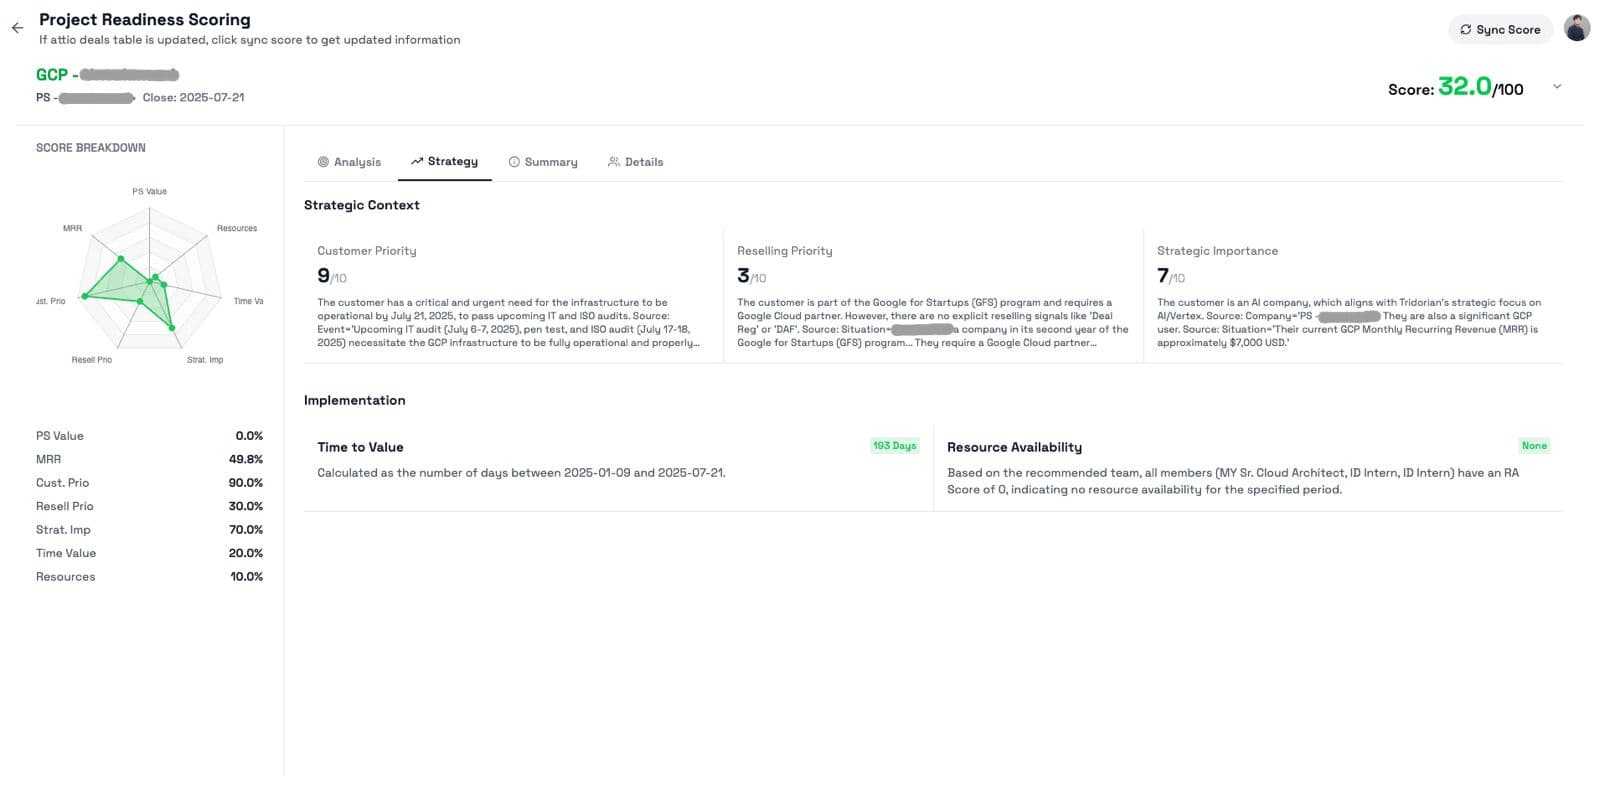Viewport: 1600px width, 790px height.
Task: Click the Strategic Importance 7/10 card
Action: (1350, 295)
